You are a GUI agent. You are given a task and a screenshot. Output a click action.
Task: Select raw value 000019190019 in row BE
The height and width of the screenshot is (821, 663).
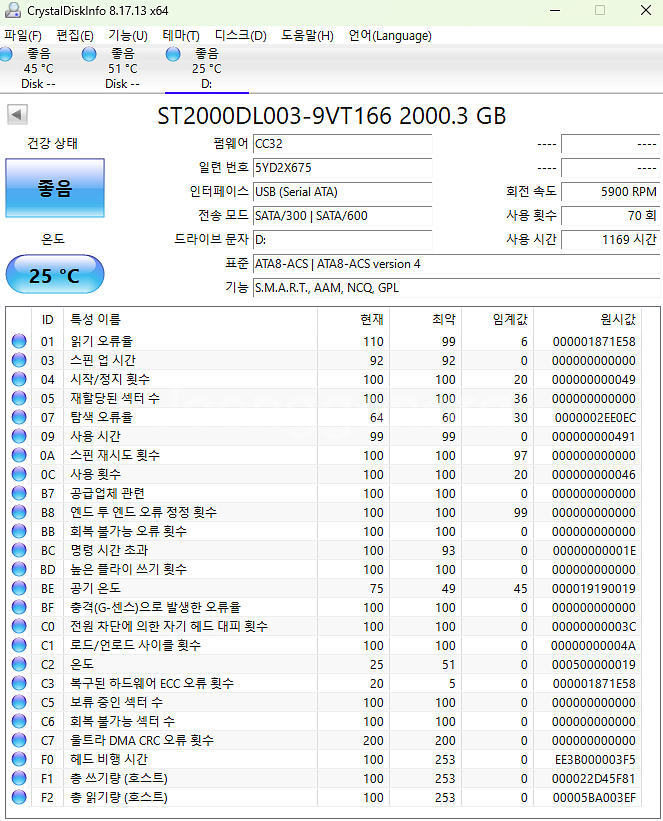[594, 589]
